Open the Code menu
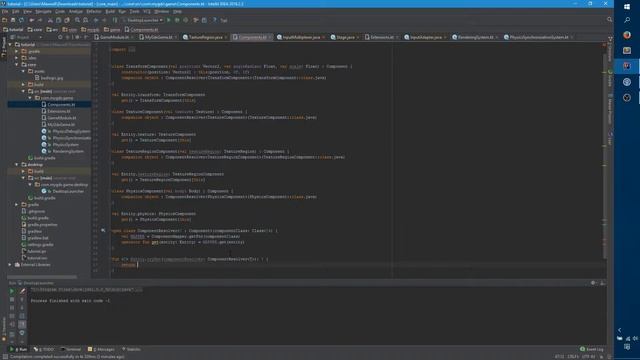This screenshot has height=360, width=640. (60, 11)
